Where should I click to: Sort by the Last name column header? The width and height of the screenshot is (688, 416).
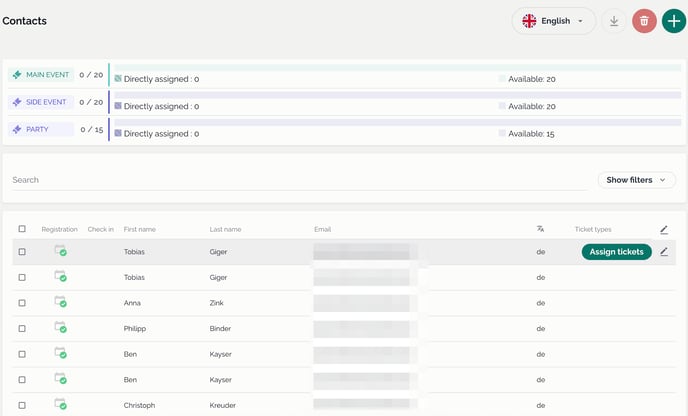225,229
